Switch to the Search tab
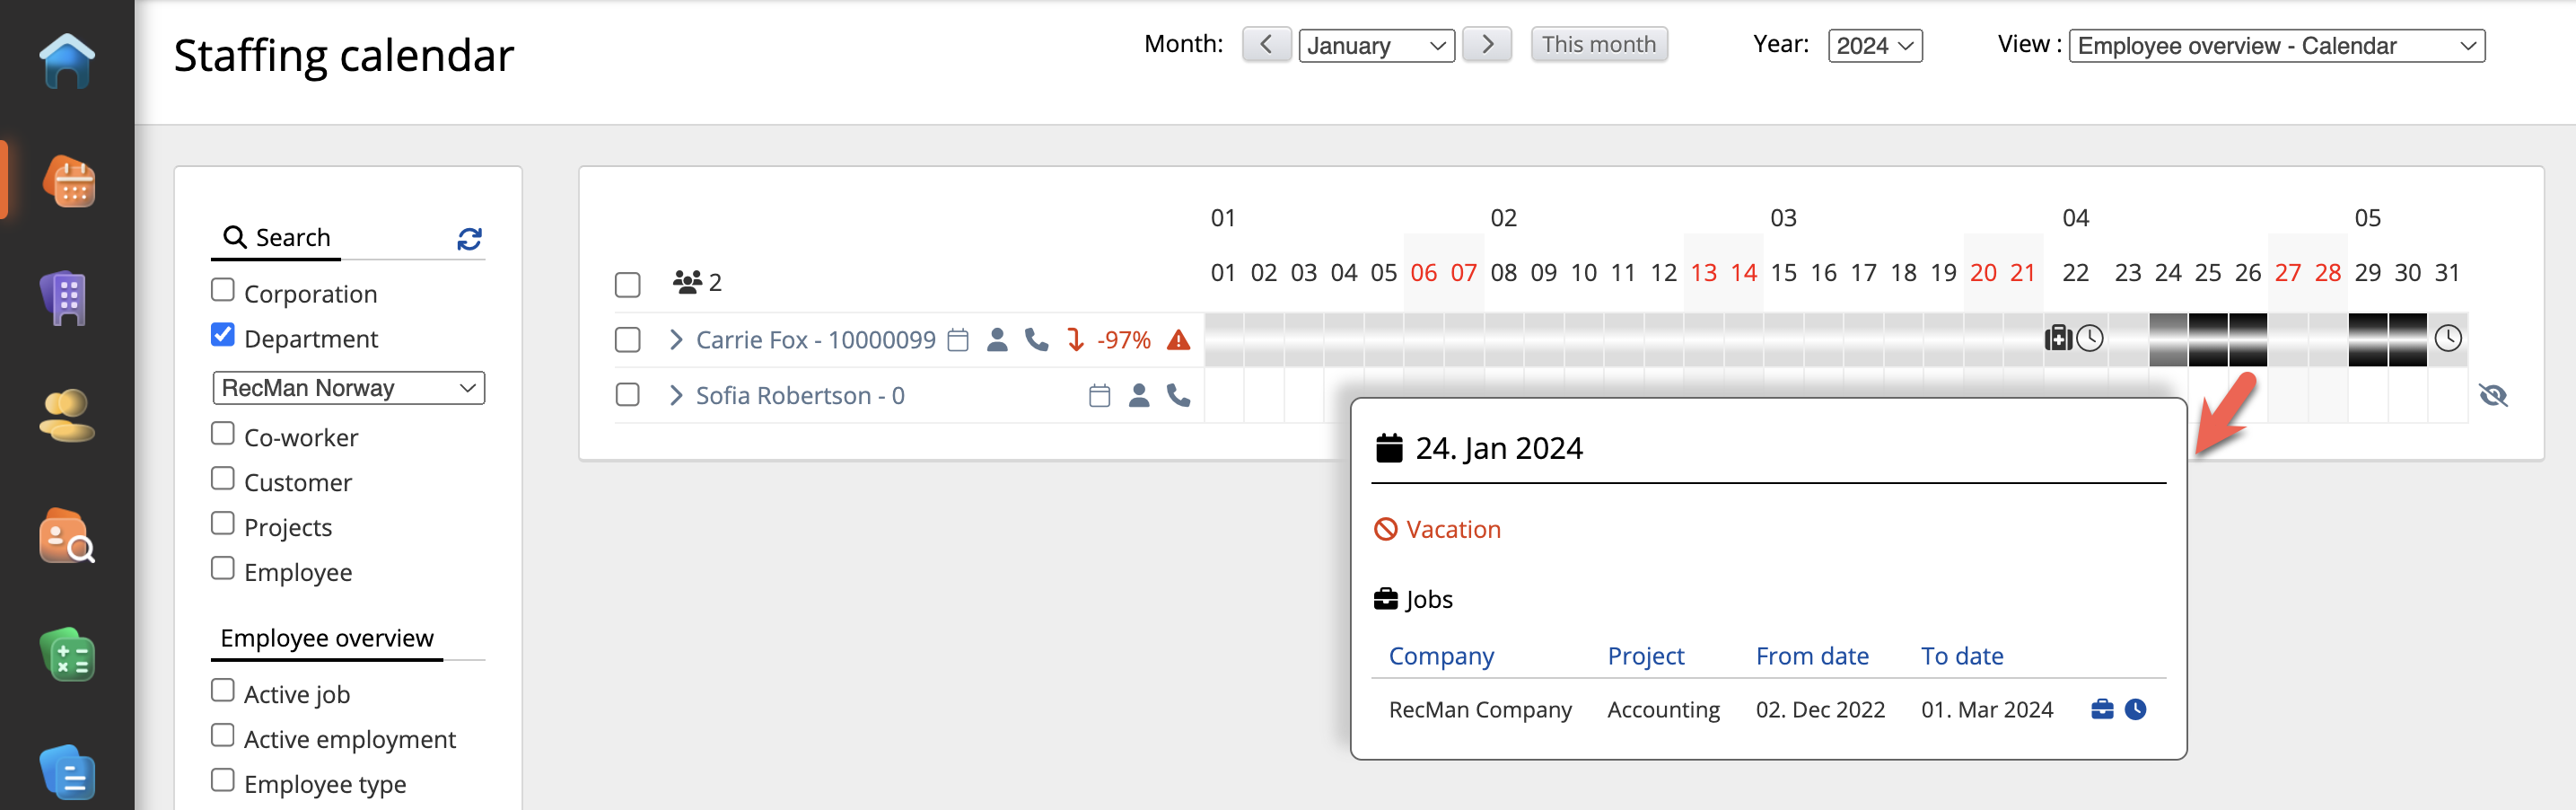This screenshot has height=810, width=2576. click(277, 238)
